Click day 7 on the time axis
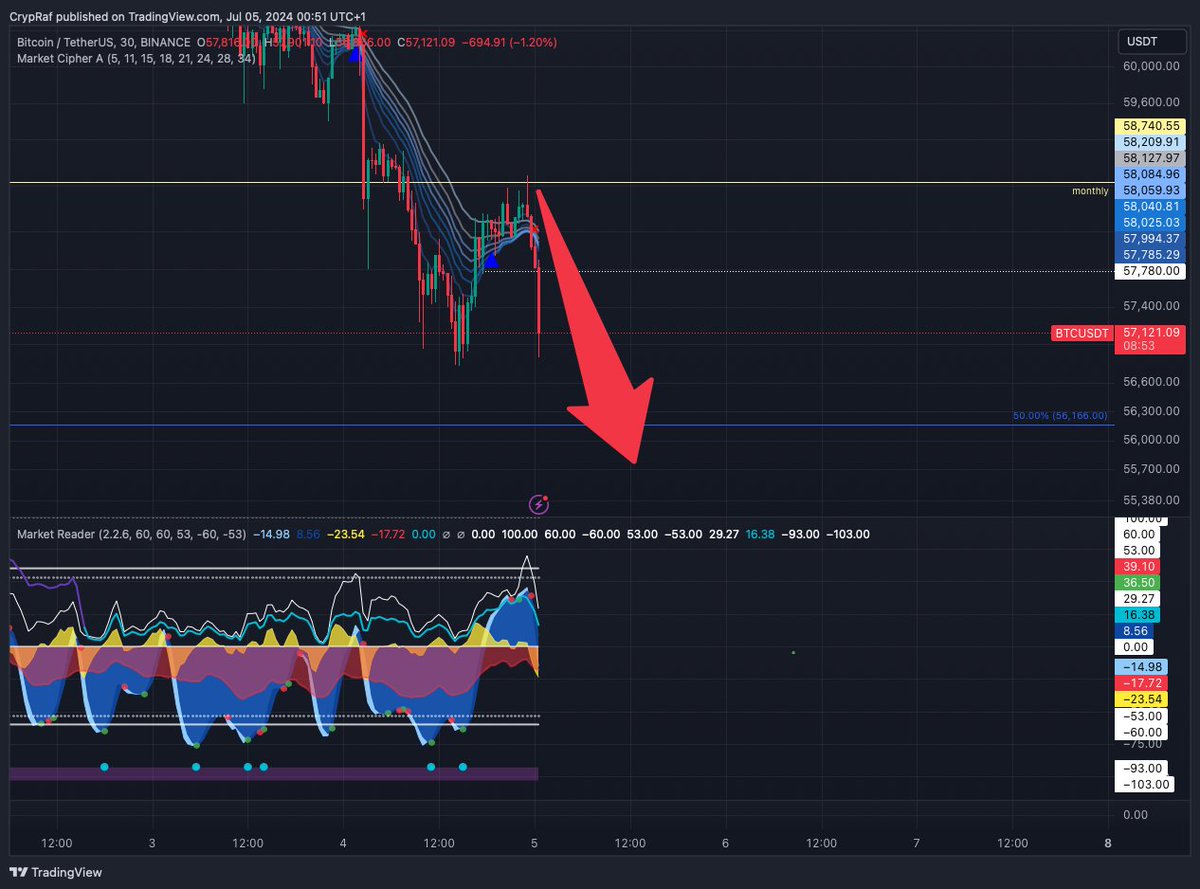Image resolution: width=1200 pixels, height=889 pixels. click(917, 843)
